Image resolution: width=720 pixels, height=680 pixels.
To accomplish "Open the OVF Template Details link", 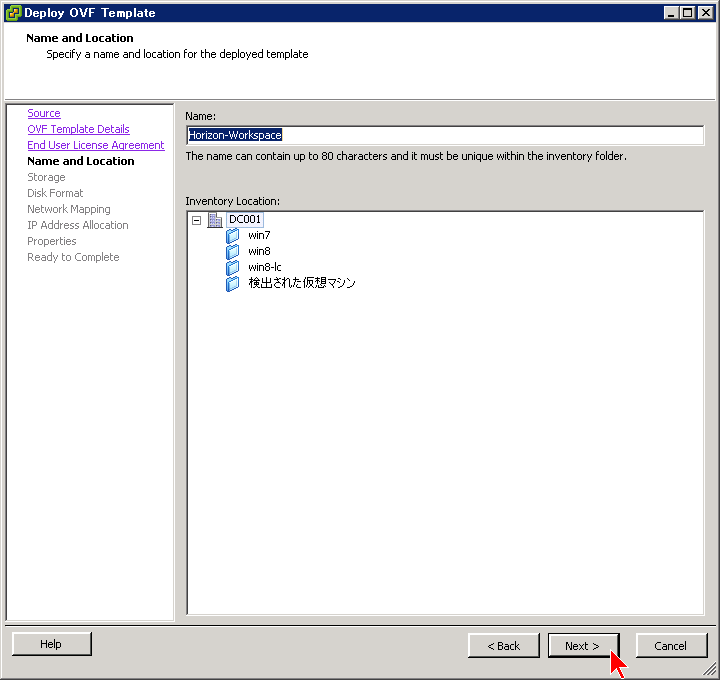I will coord(78,129).
